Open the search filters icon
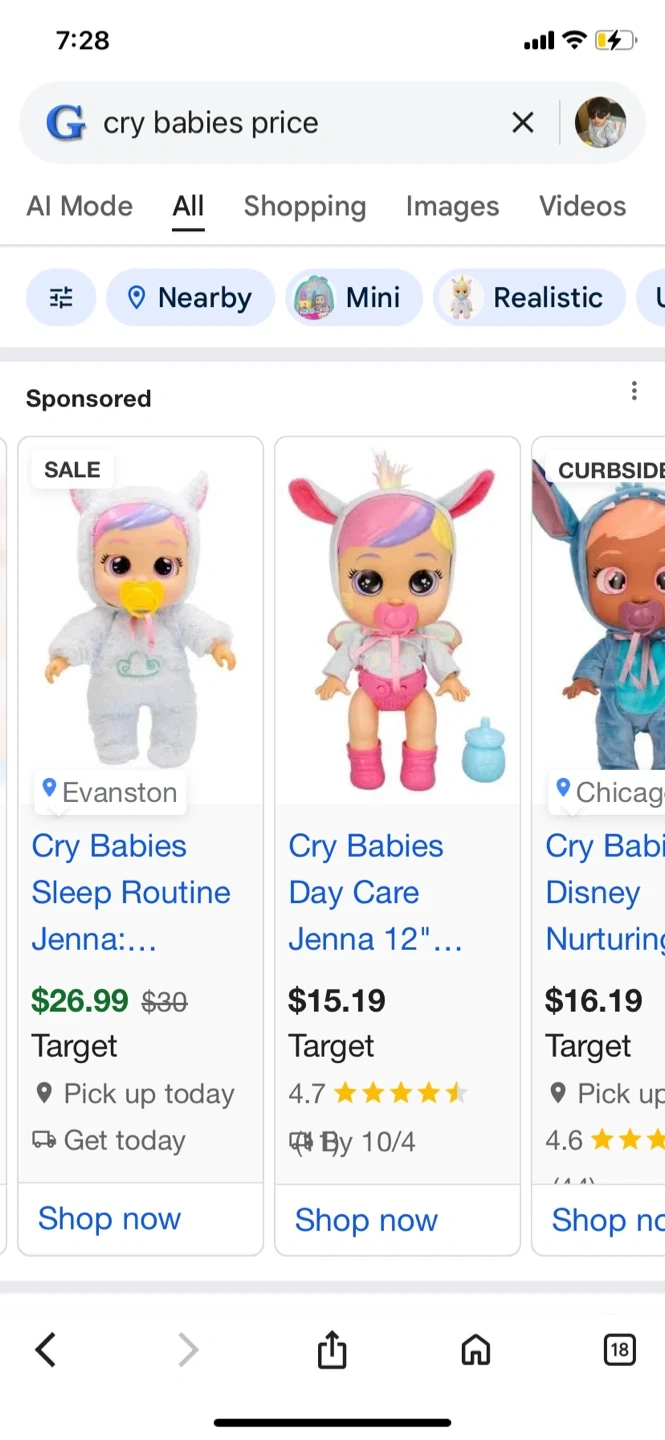Screen dimensions: 665x1440 [61, 298]
